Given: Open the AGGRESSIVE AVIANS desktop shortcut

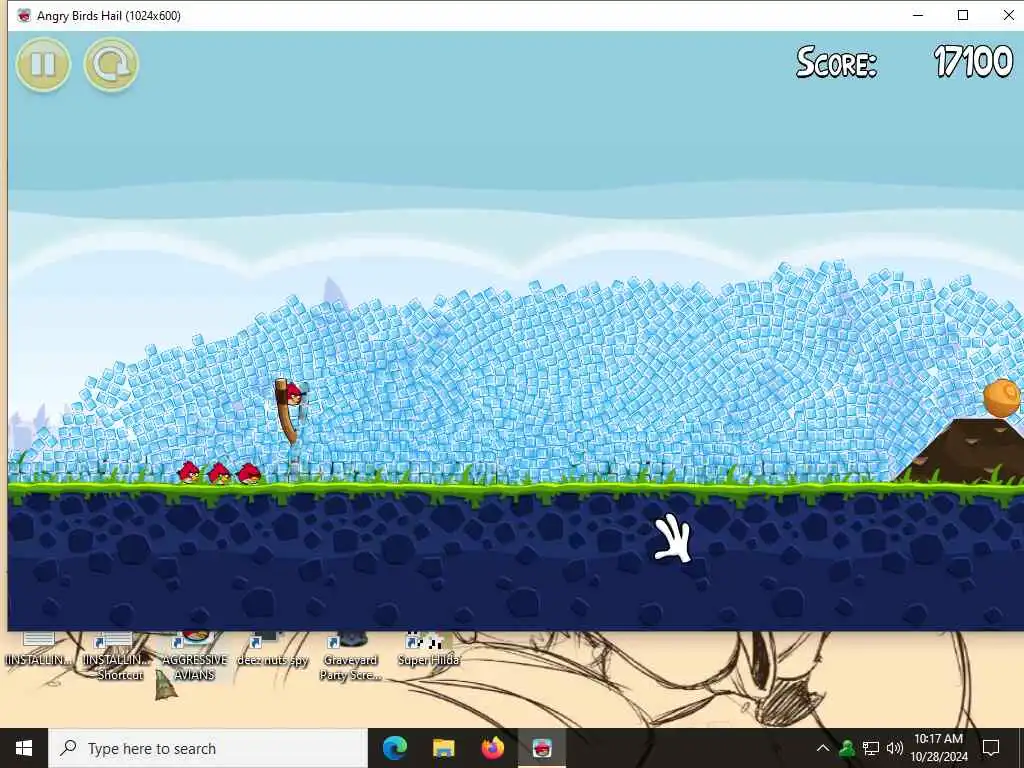Looking at the screenshot, I should (195, 658).
